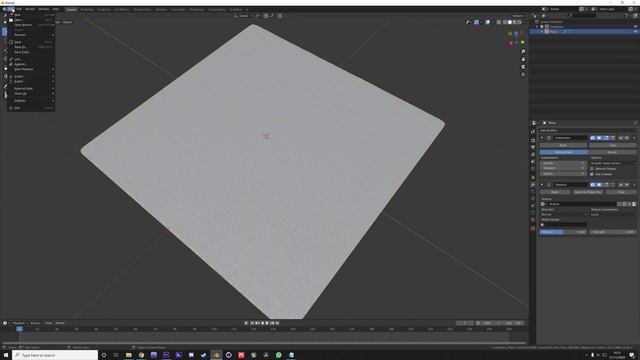The width and height of the screenshot is (640, 360).
Task: Click the pan view hand icon
Action: [523, 60]
